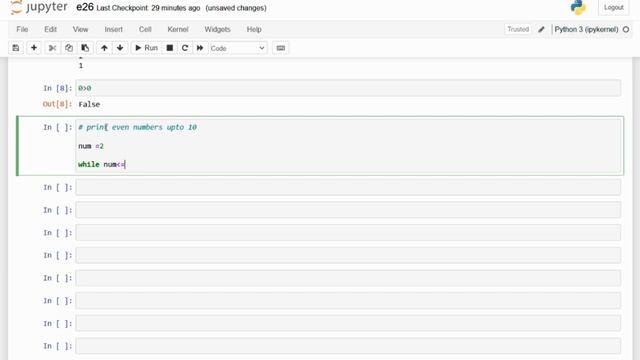Image resolution: width=640 pixels, height=360 pixels.
Task: Click the Out[8] False output
Action: tap(89, 104)
